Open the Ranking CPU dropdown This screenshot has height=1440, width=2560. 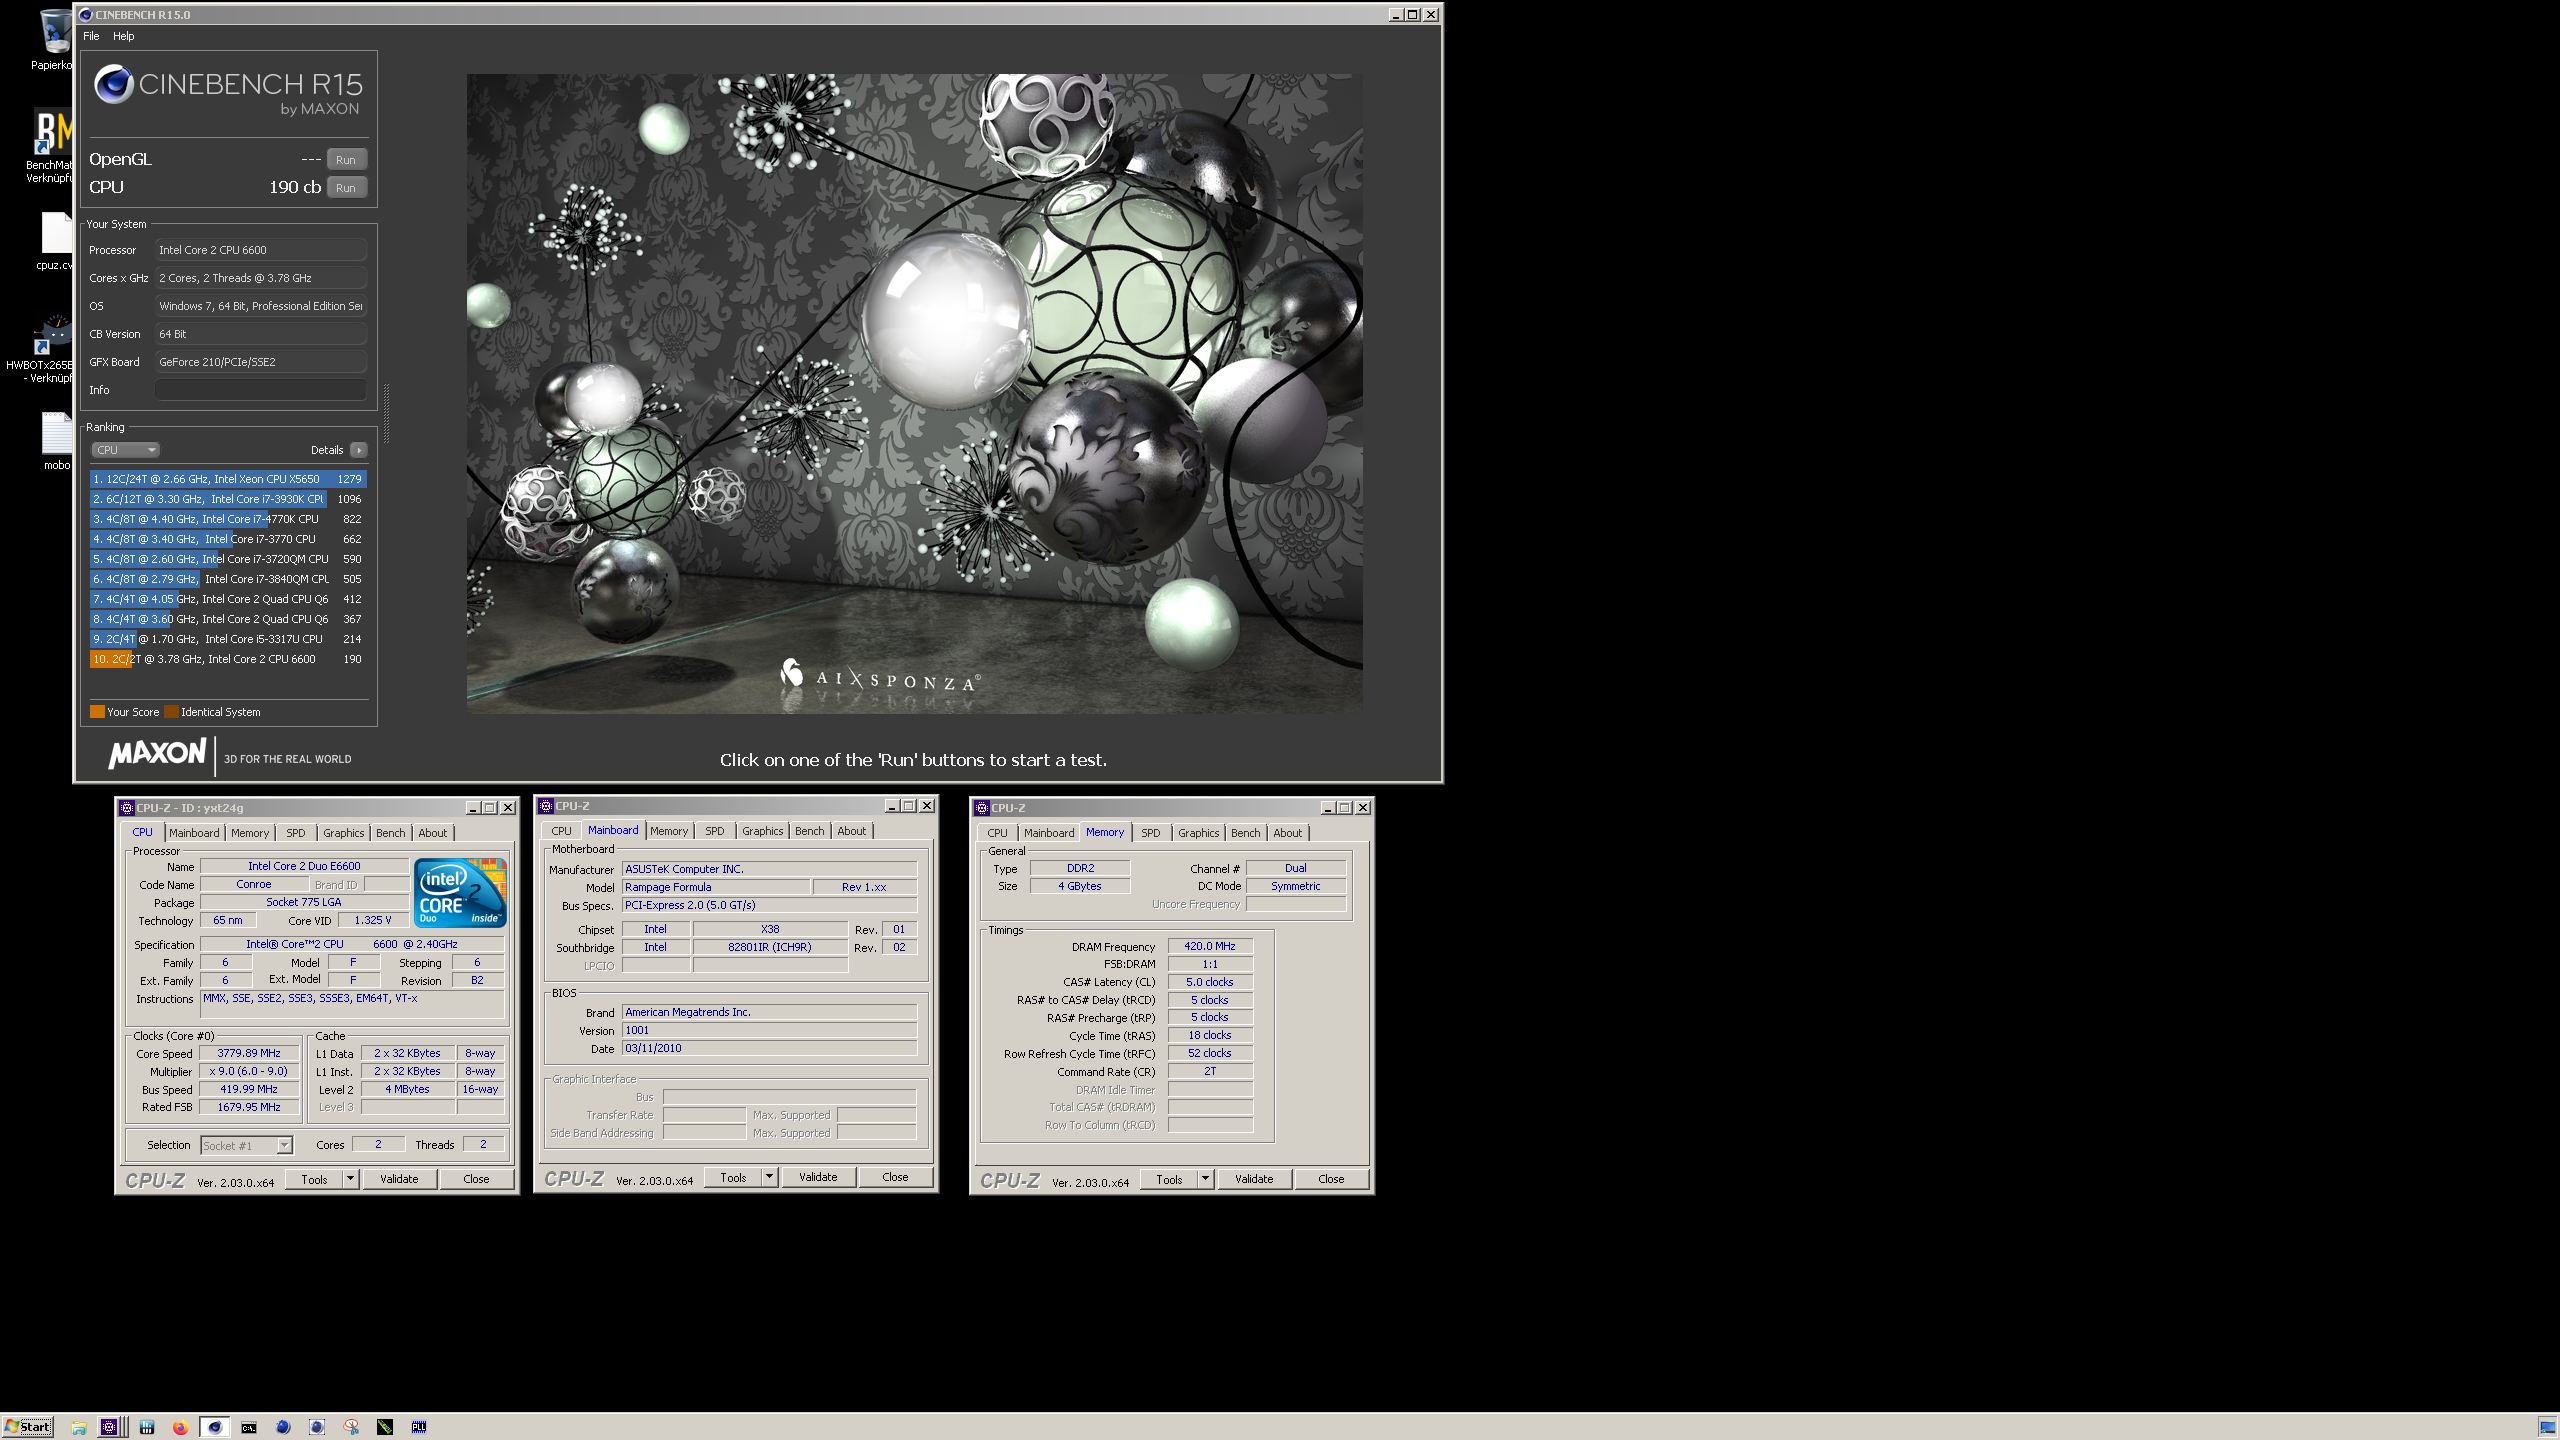pos(125,450)
